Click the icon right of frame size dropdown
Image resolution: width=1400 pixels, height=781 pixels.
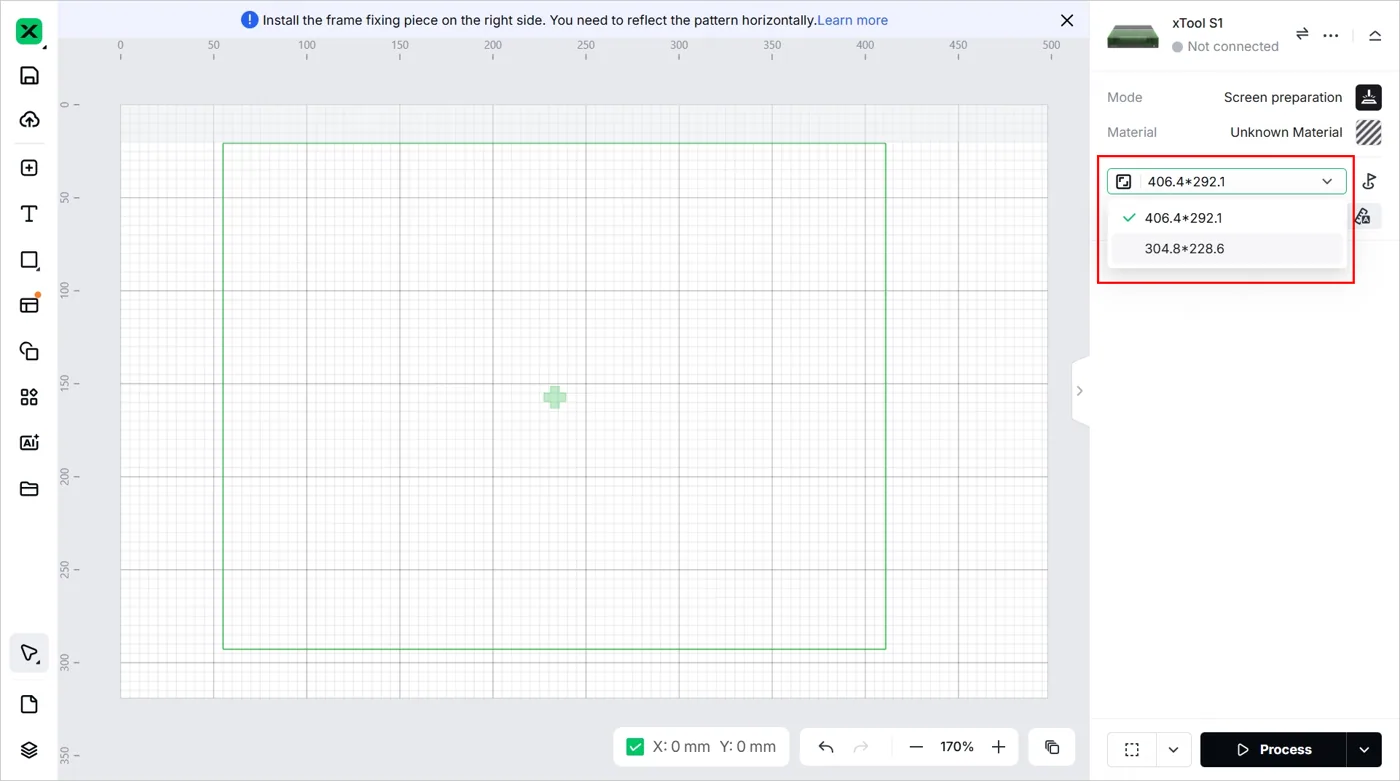[x=1370, y=181]
